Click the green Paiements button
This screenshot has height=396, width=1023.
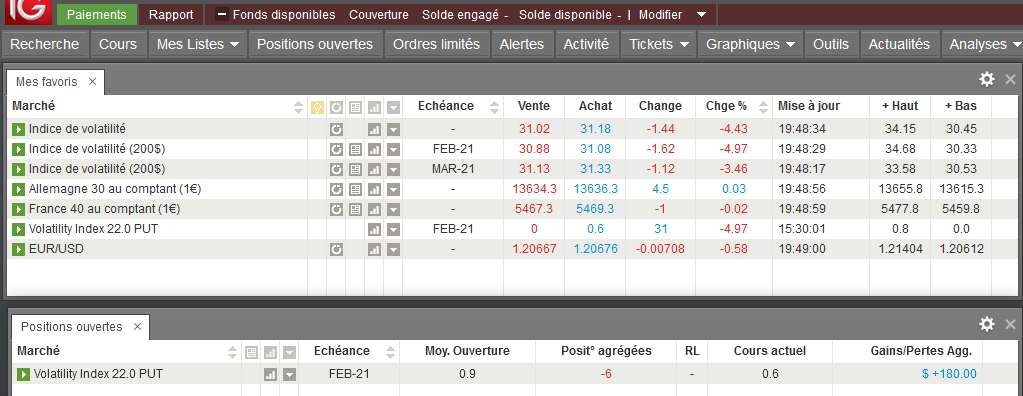point(97,14)
